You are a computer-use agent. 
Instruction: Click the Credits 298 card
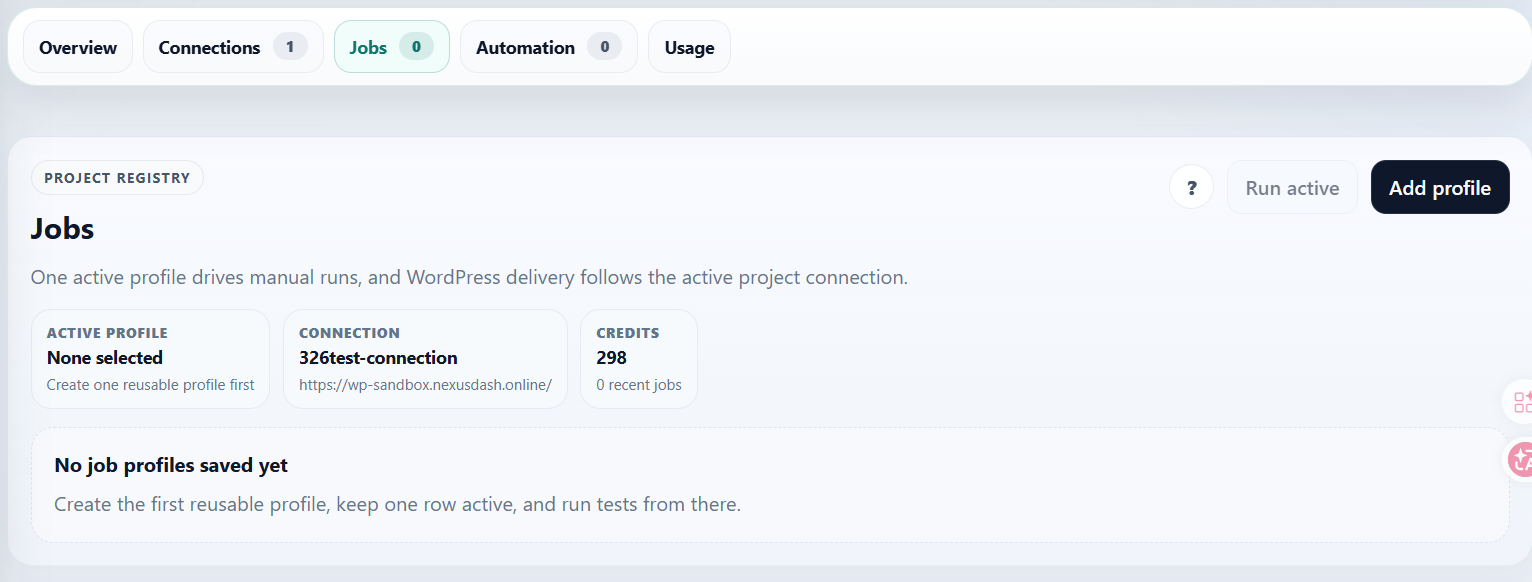pyautogui.click(x=639, y=359)
